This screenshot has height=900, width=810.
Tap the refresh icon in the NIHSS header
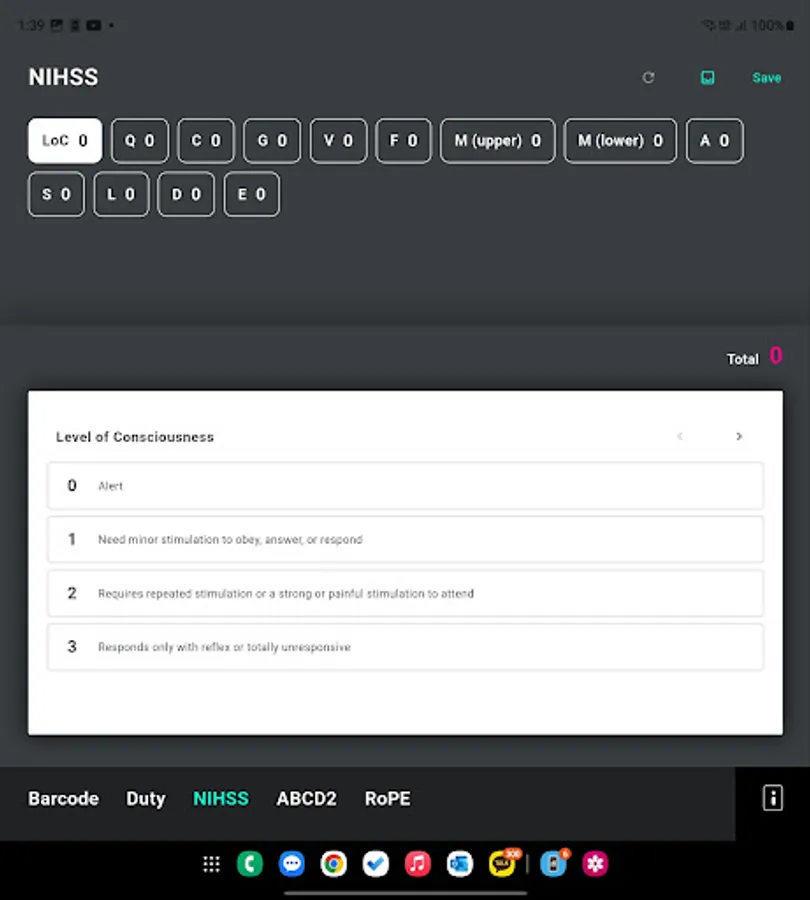[649, 77]
